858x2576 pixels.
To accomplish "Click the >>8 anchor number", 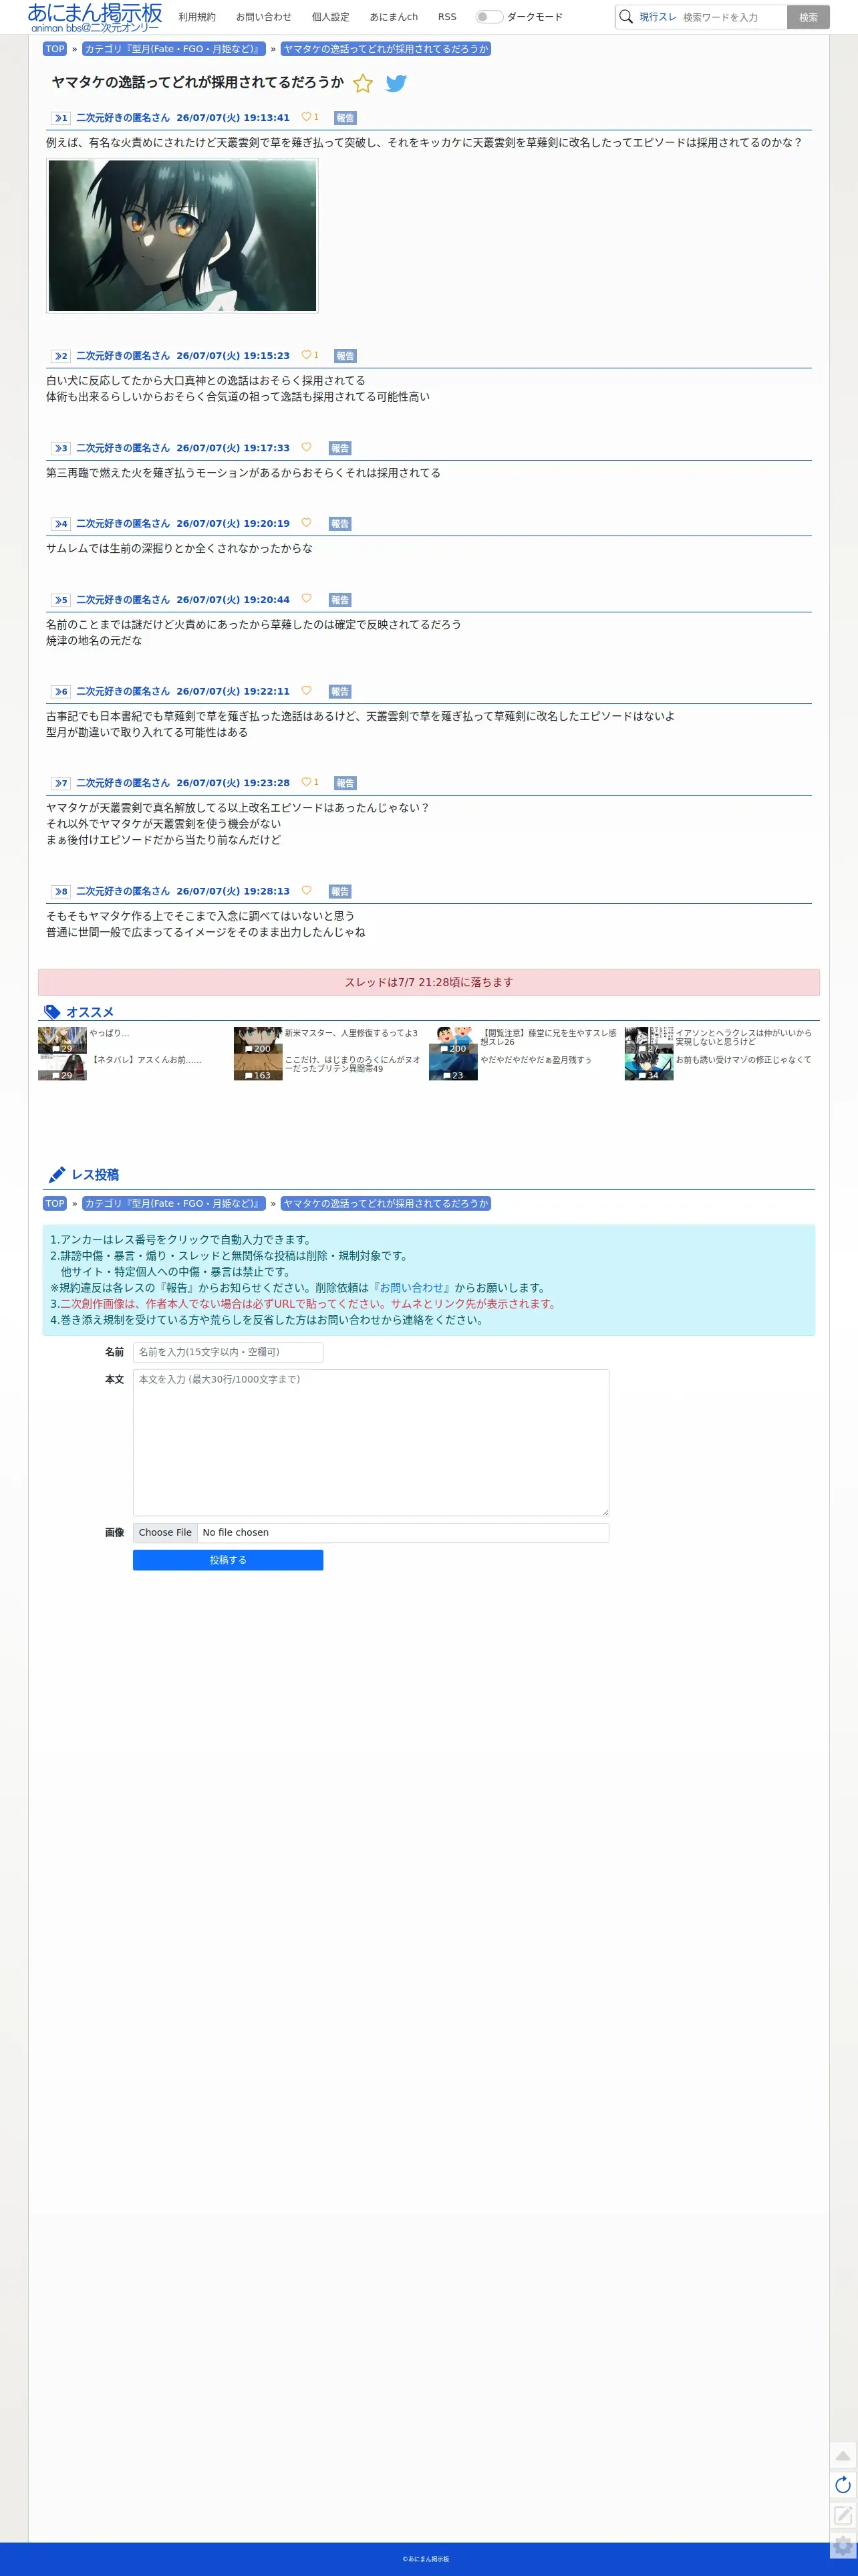I will (x=61, y=892).
